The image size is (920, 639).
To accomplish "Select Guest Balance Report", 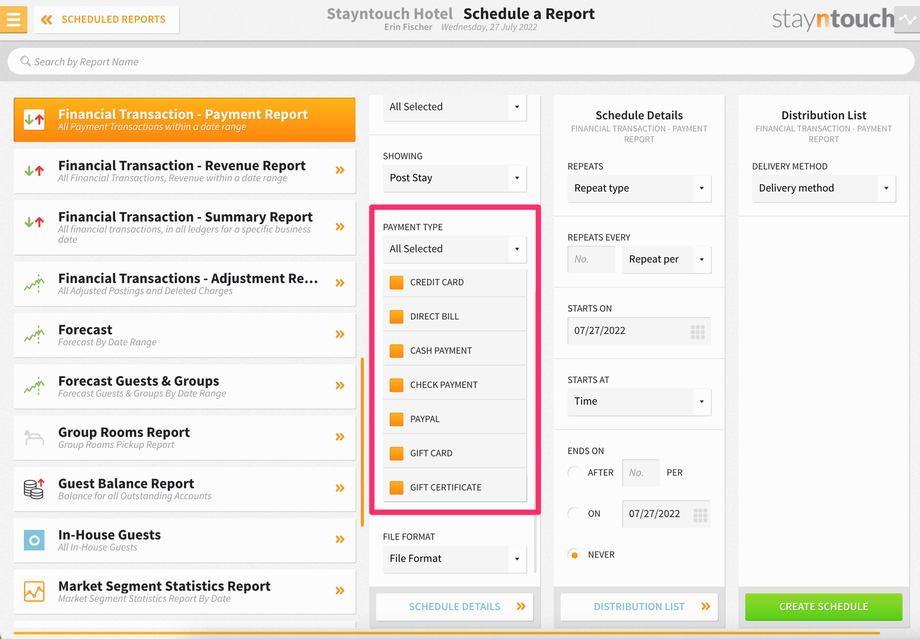I will click(184, 489).
